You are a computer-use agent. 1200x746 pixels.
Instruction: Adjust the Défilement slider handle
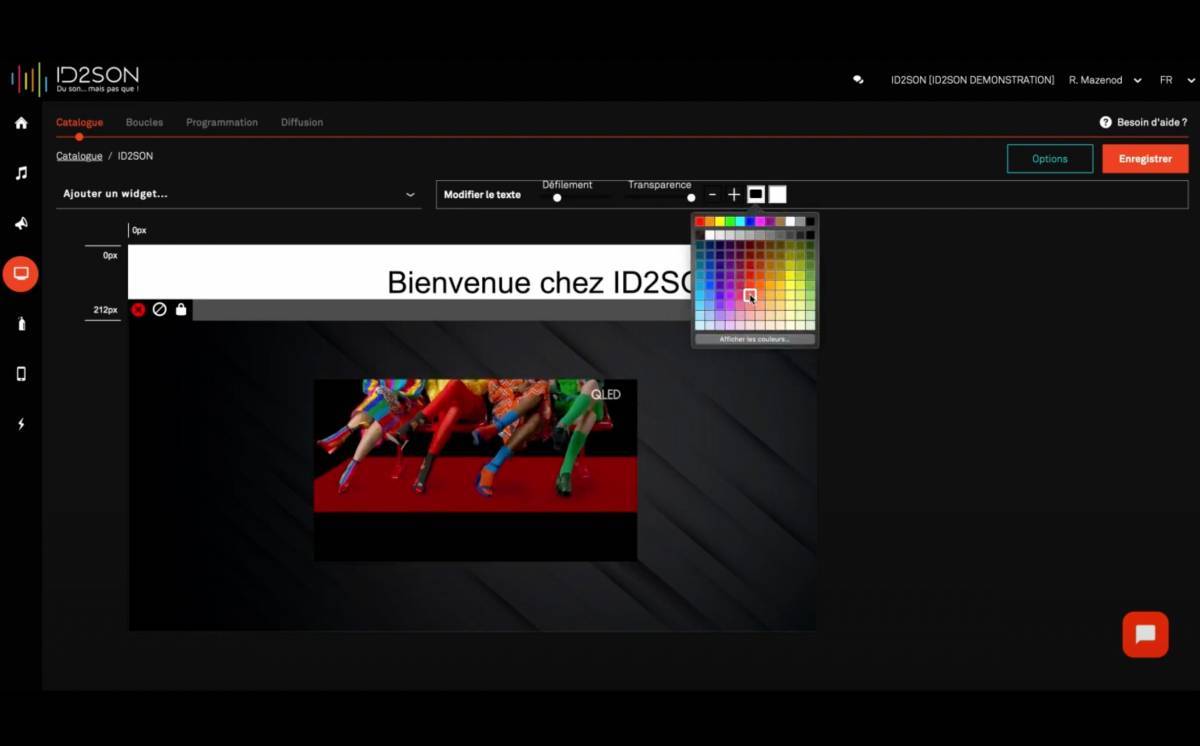tap(557, 197)
